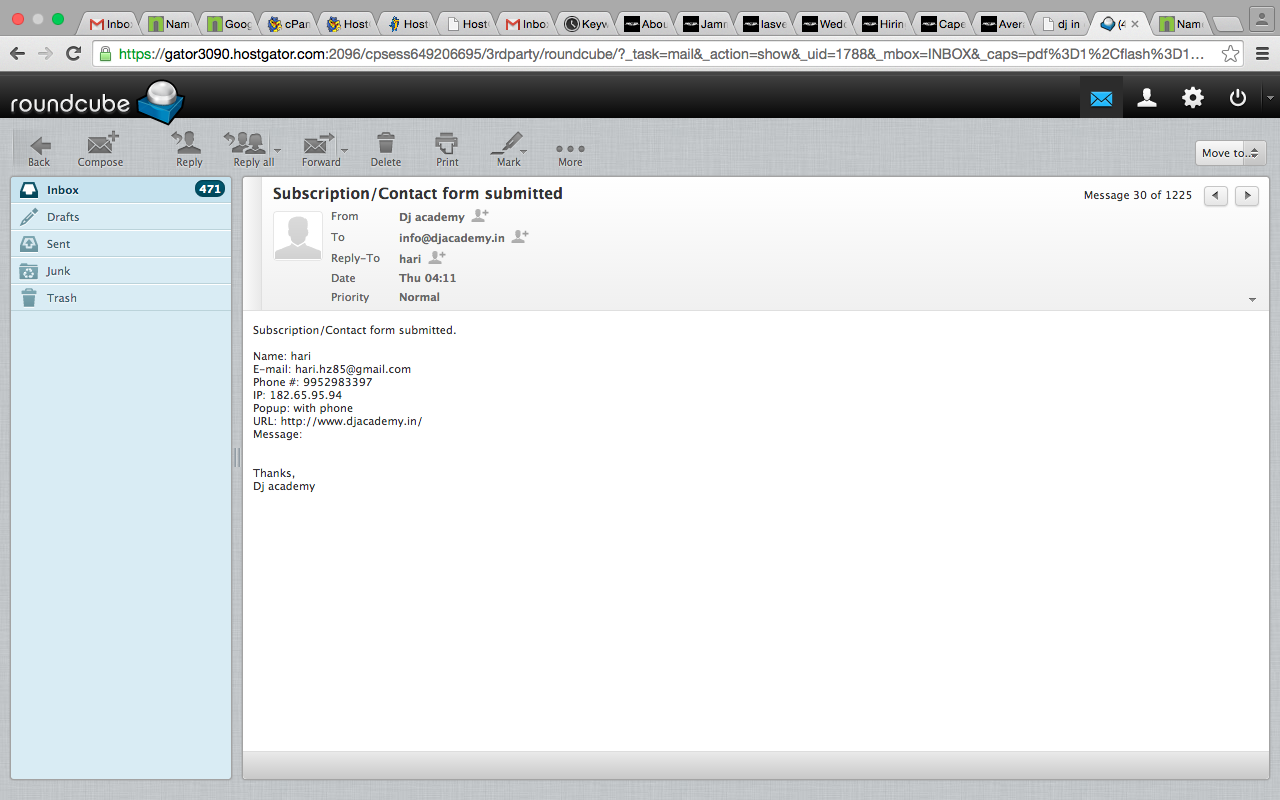Click the phone number 9952983397
The height and width of the screenshot is (800, 1280).
[x=338, y=382]
